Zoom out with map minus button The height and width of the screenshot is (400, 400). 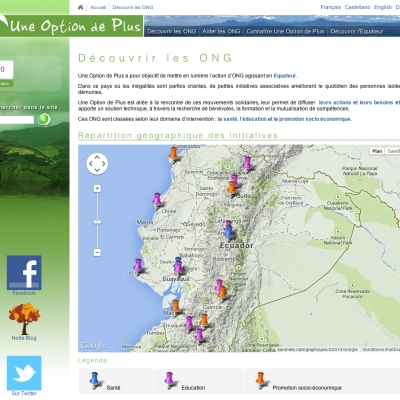point(97,252)
